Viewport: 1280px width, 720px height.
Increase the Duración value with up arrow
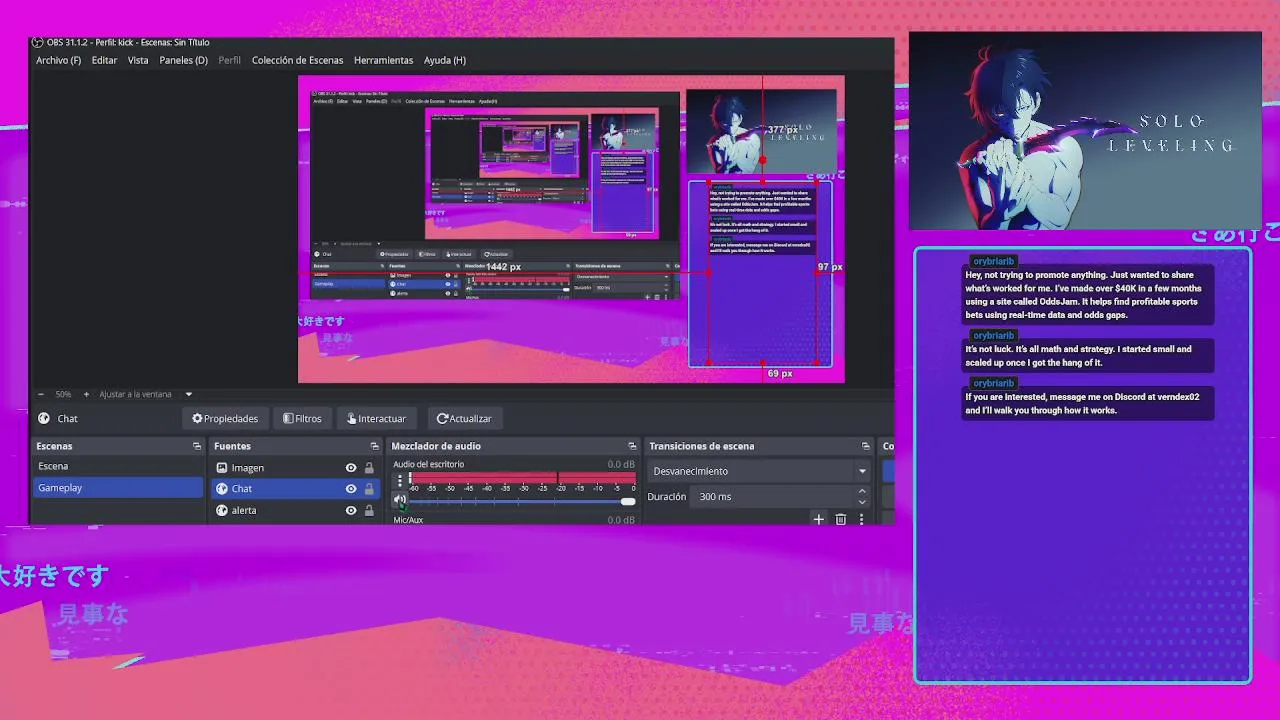(862, 491)
